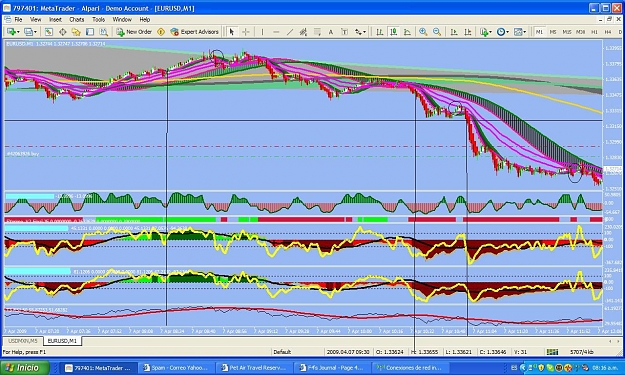Toggle the Market Watch window icon

coord(49,32)
